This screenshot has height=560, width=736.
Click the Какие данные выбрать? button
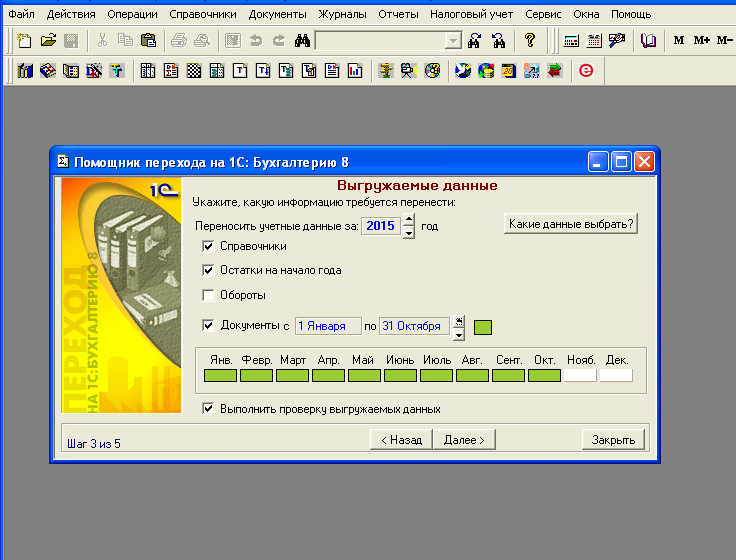coord(571,224)
